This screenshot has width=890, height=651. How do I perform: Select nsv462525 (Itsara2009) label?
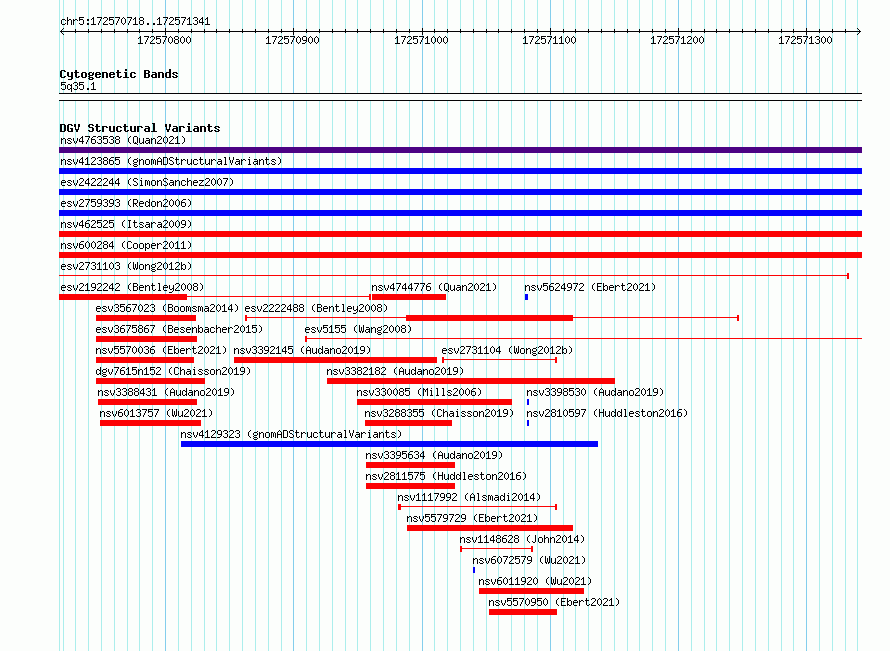[126, 224]
